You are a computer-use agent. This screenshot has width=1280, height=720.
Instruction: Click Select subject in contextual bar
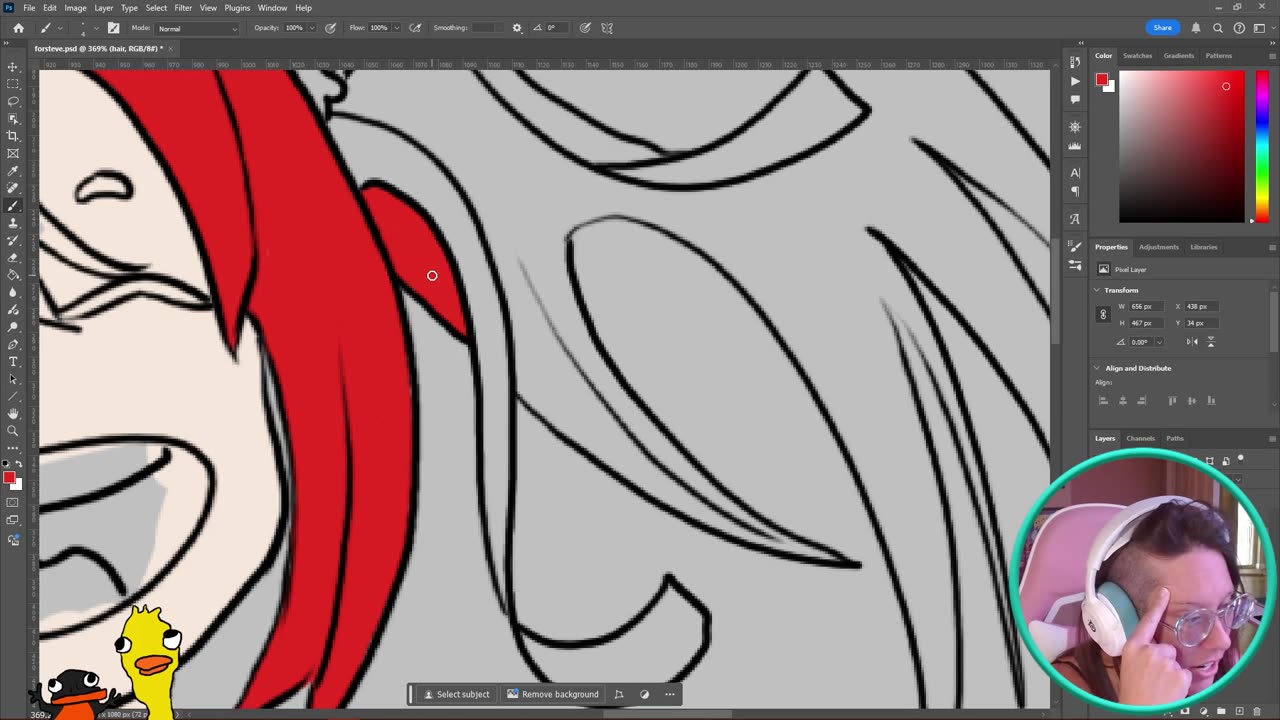point(456,694)
